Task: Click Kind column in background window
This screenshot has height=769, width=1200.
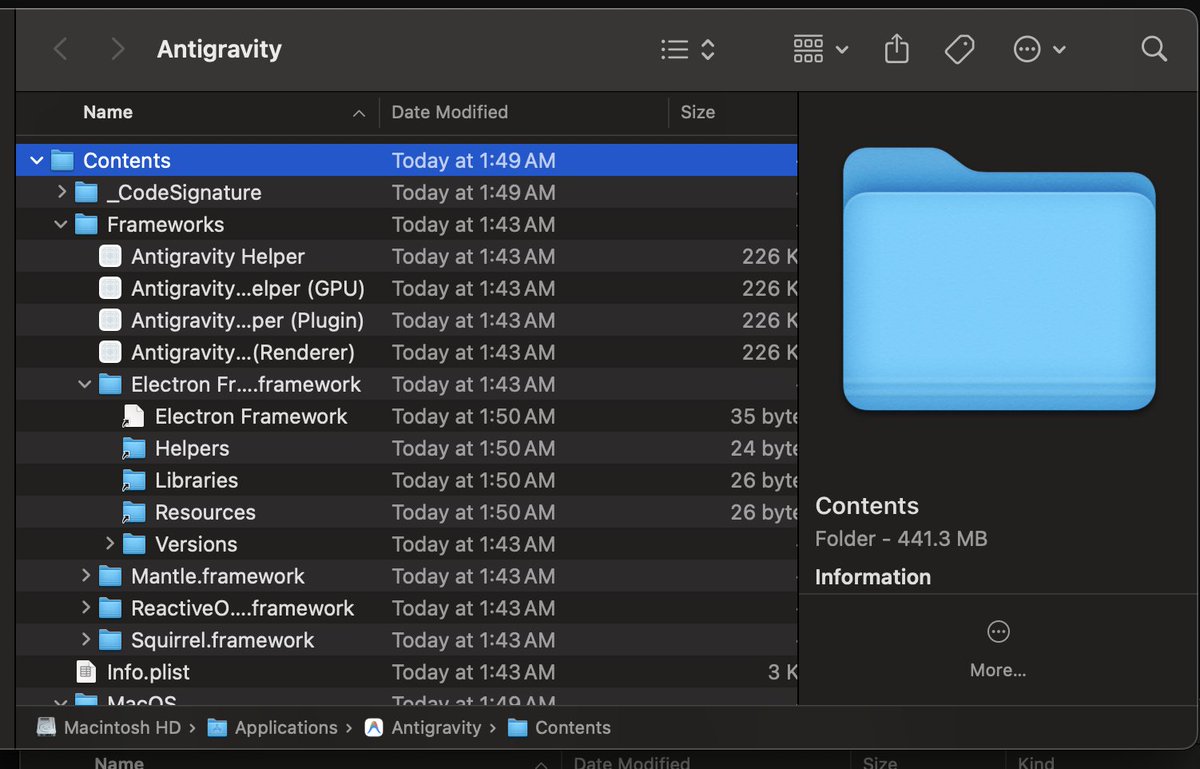Action: pos(1036,762)
